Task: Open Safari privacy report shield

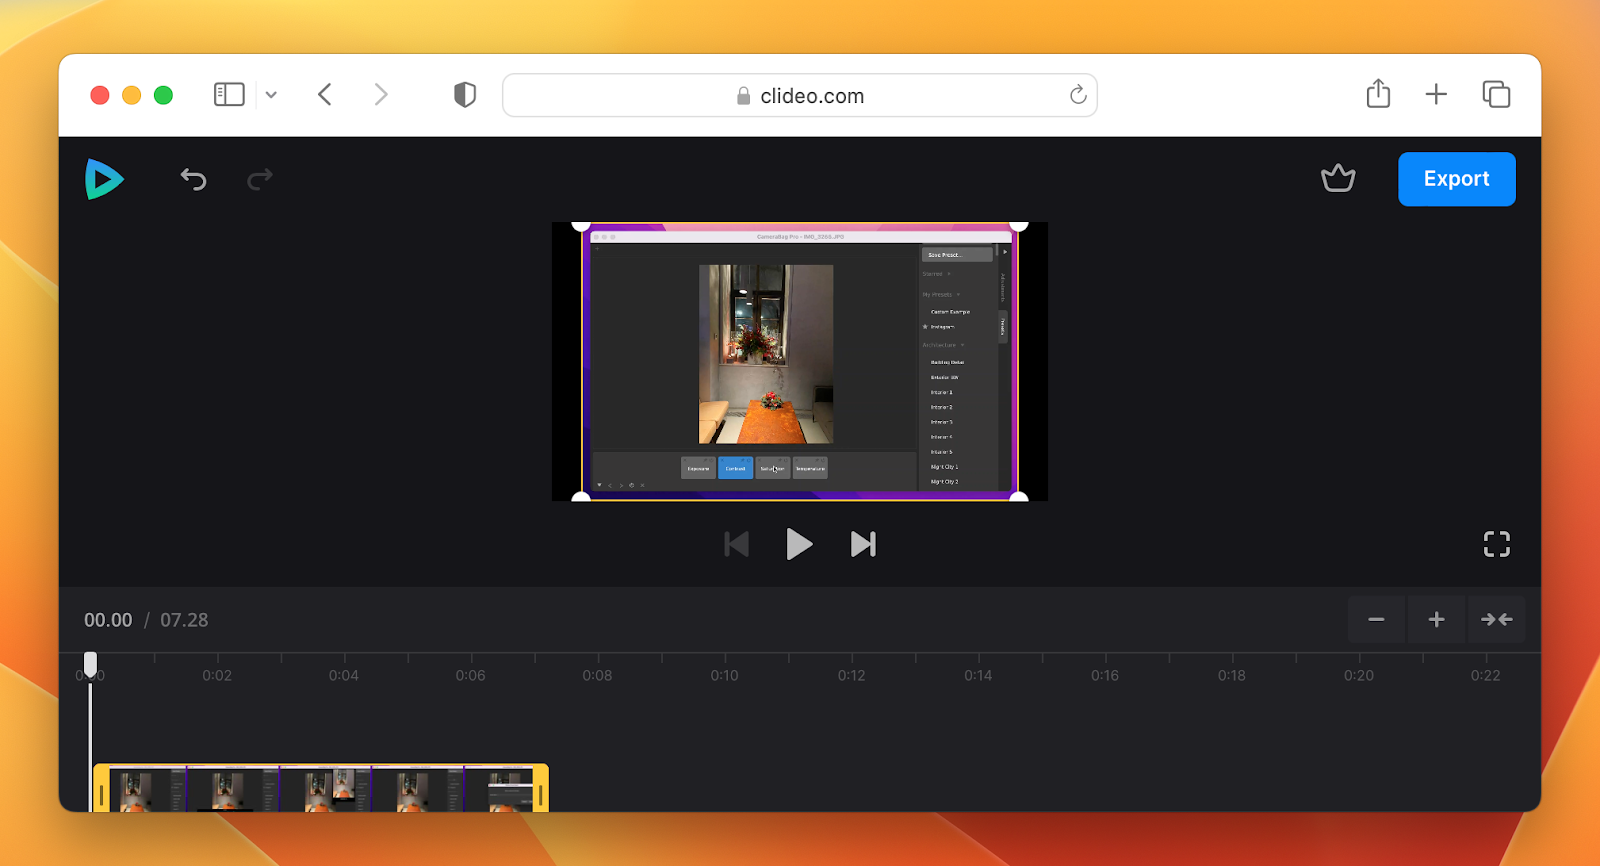Action: coord(465,95)
